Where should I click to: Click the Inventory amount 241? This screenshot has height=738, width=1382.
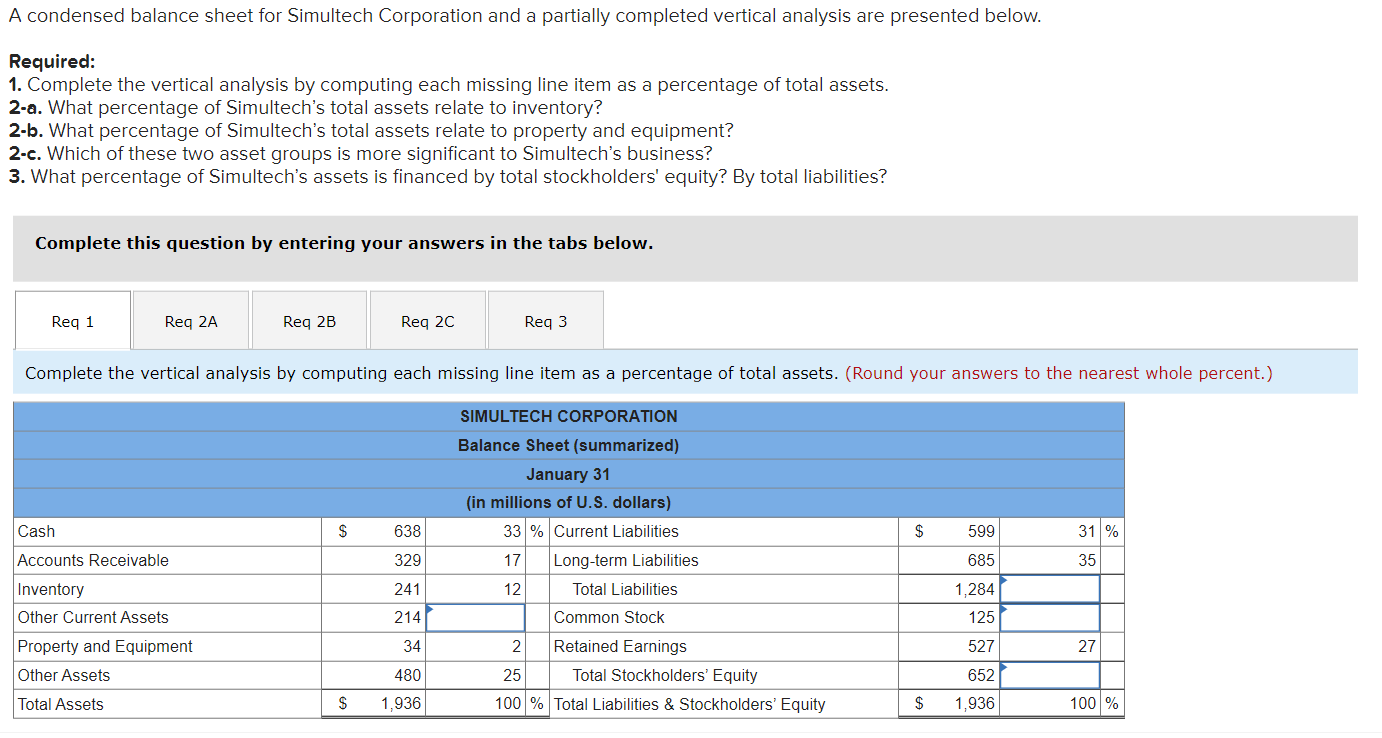pyautogui.click(x=408, y=590)
